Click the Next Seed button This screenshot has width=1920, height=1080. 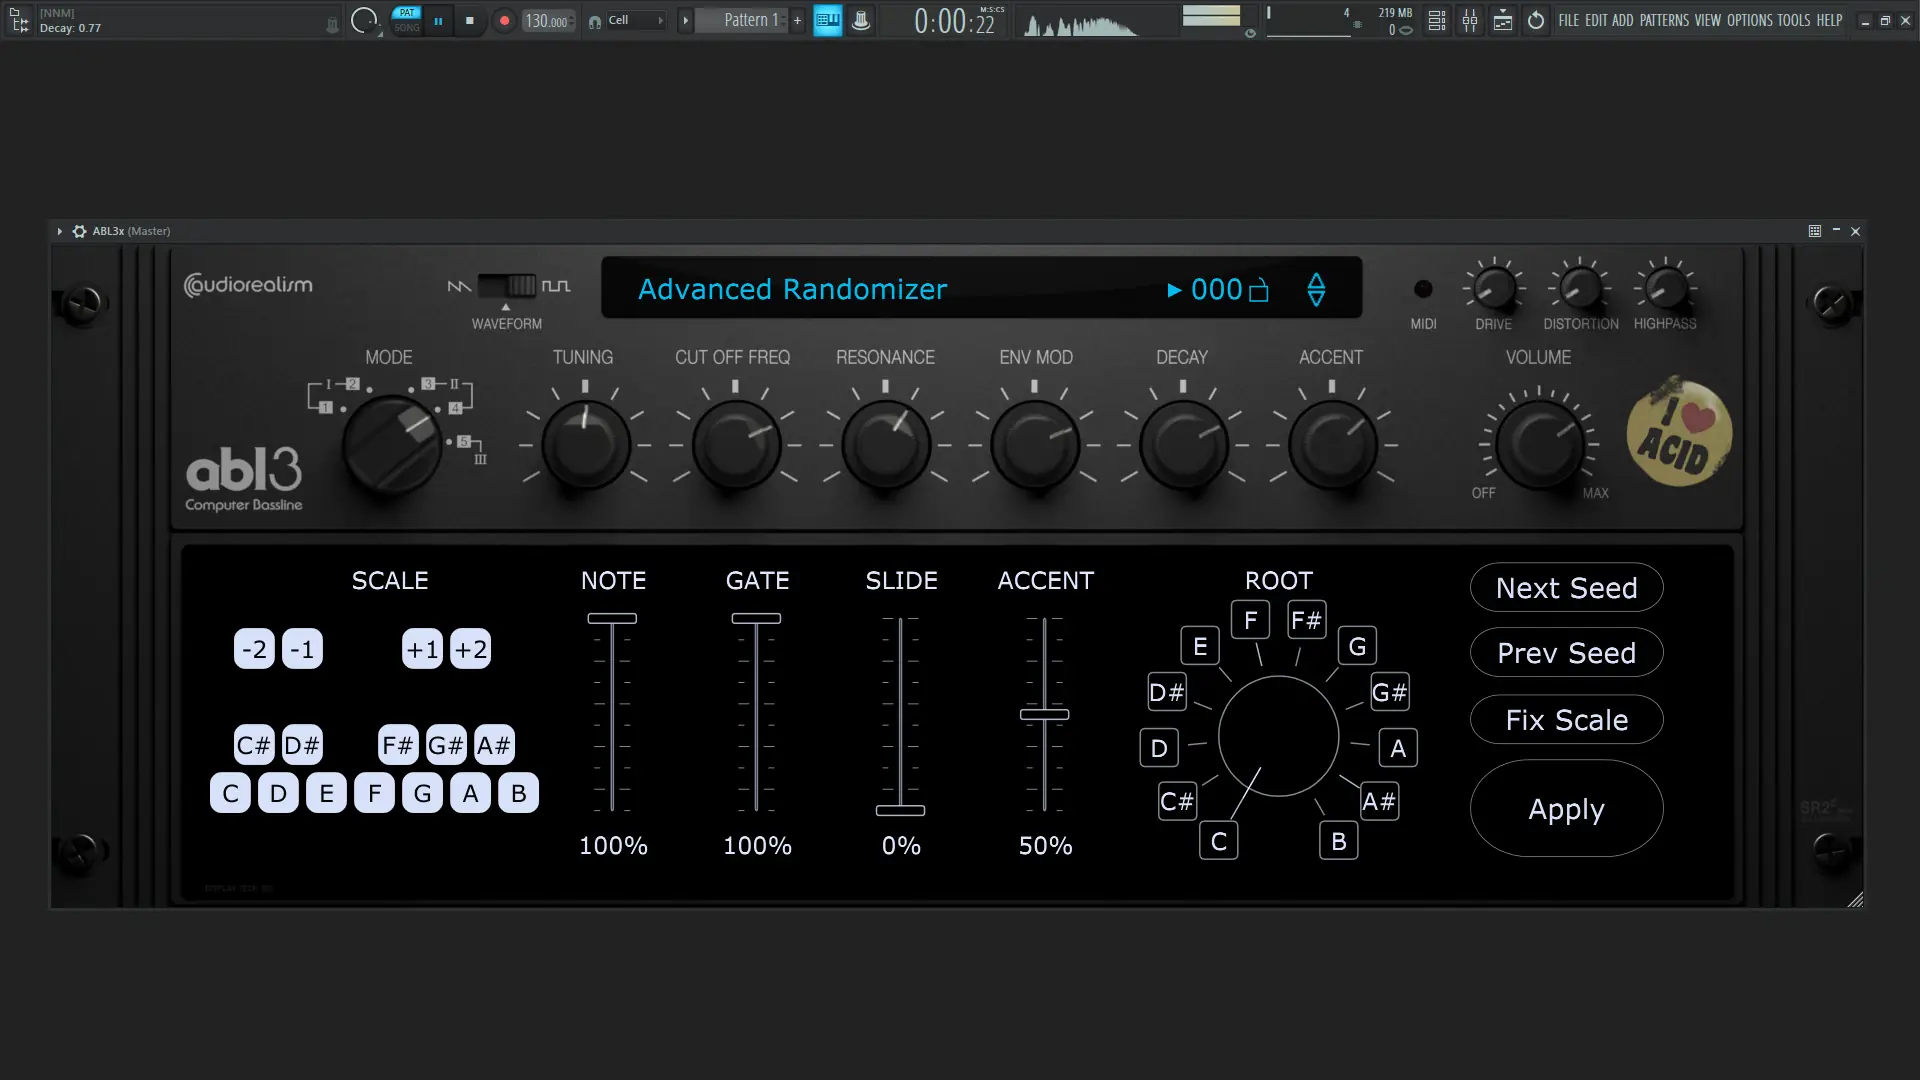tap(1566, 588)
